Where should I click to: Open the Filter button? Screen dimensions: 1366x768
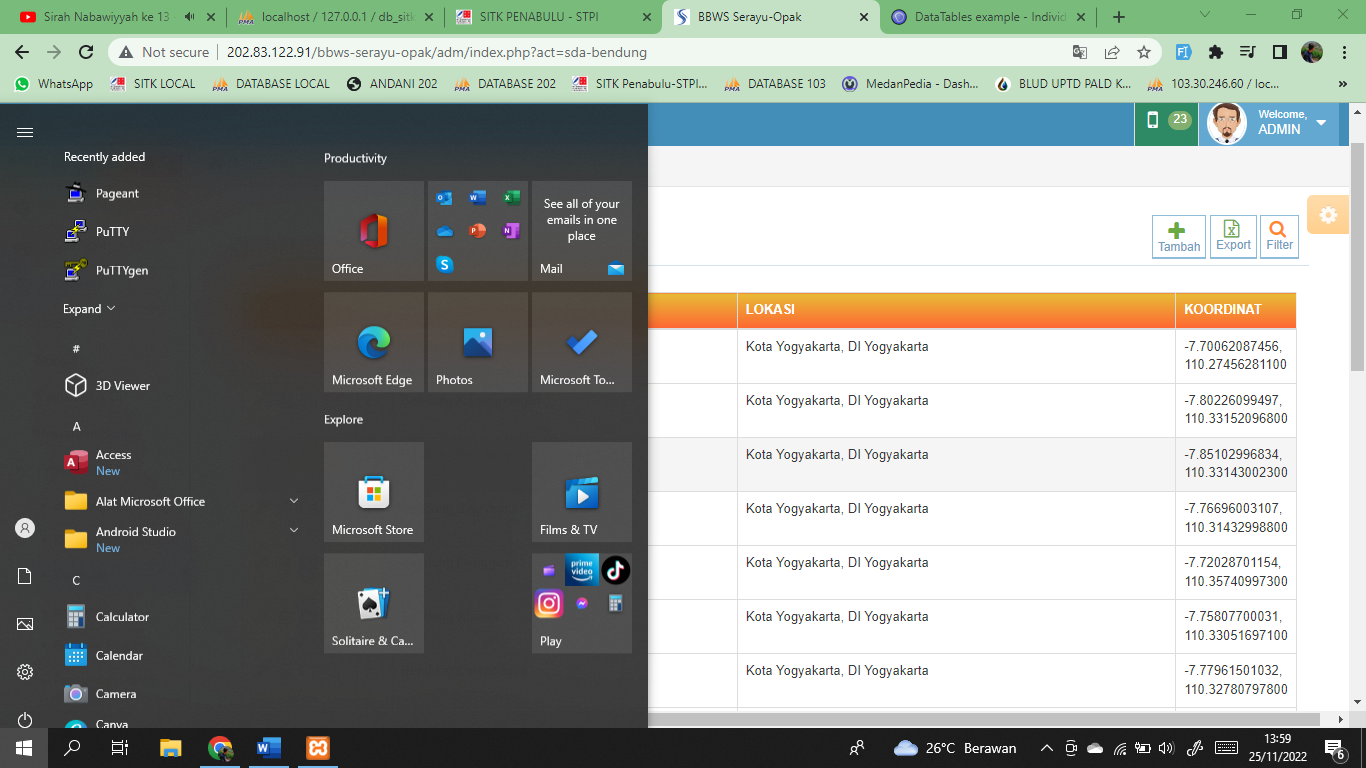(x=1279, y=237)
